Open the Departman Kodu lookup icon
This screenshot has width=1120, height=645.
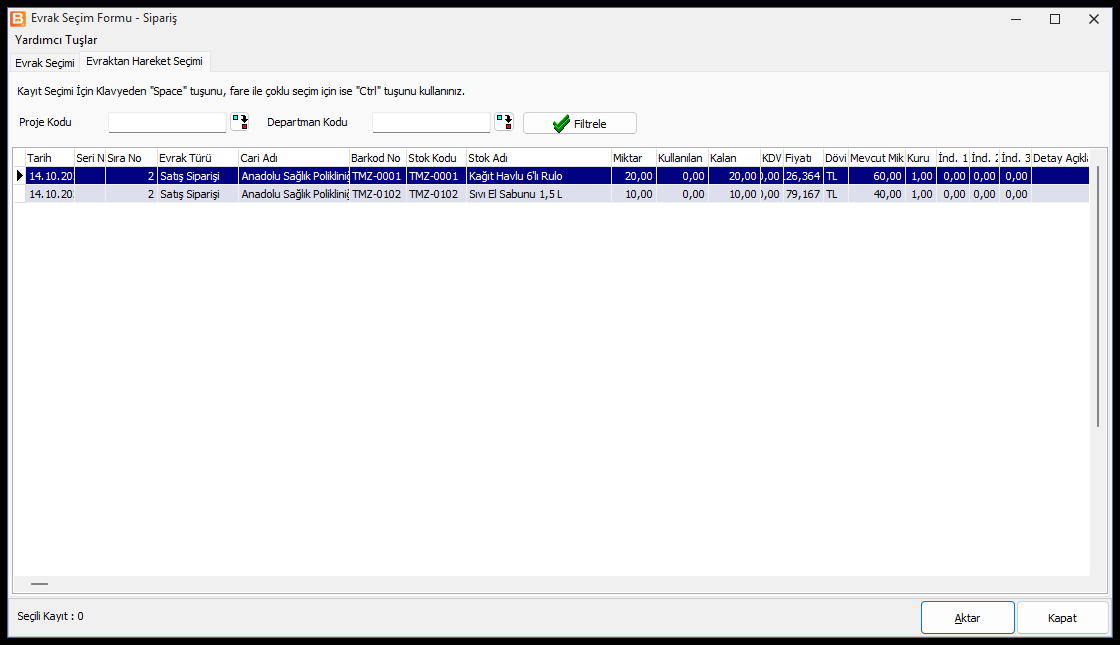(x=504, y=122)
